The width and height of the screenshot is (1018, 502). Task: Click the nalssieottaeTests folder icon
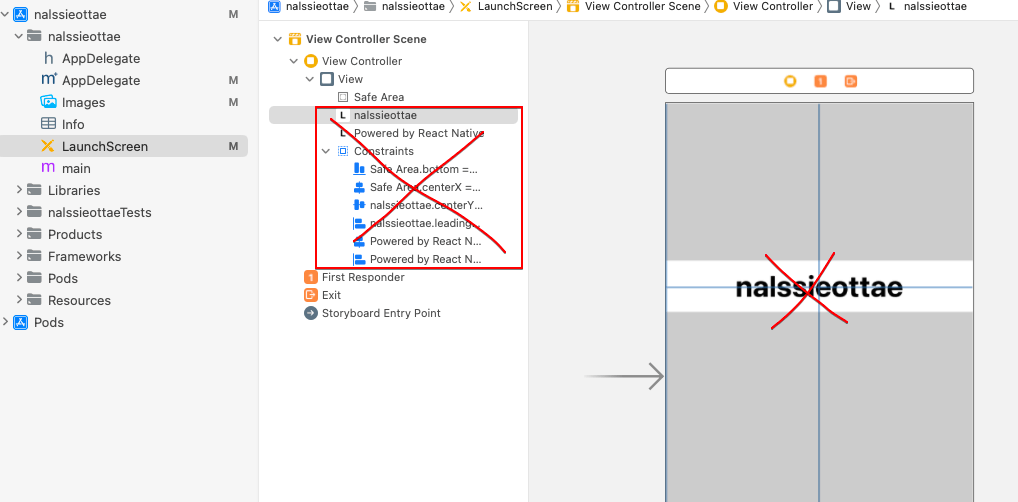click(34, 212)
